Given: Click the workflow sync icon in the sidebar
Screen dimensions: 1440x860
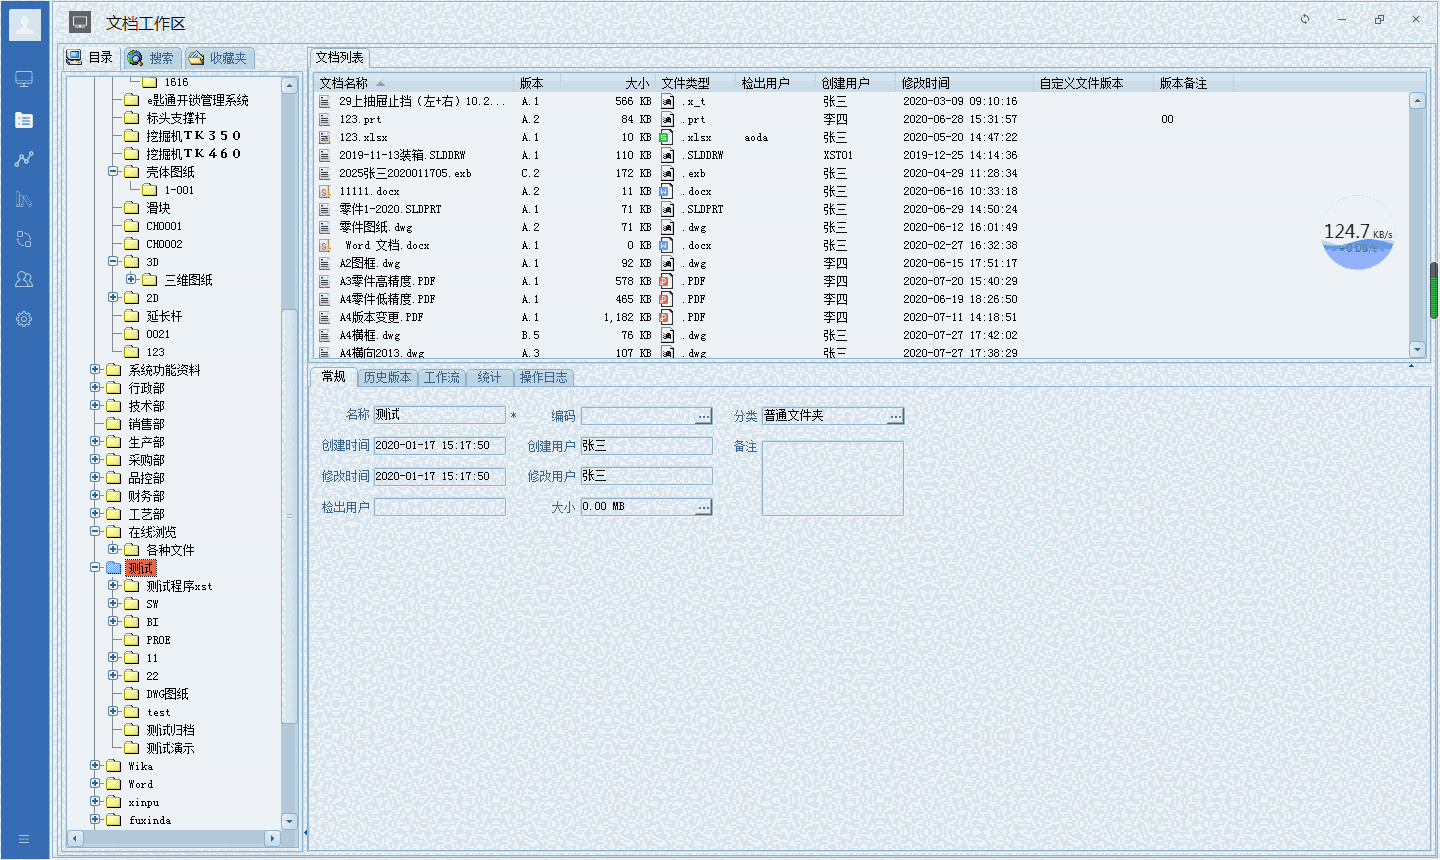Looking at the screenshot, I should click(x=25, y=239).
